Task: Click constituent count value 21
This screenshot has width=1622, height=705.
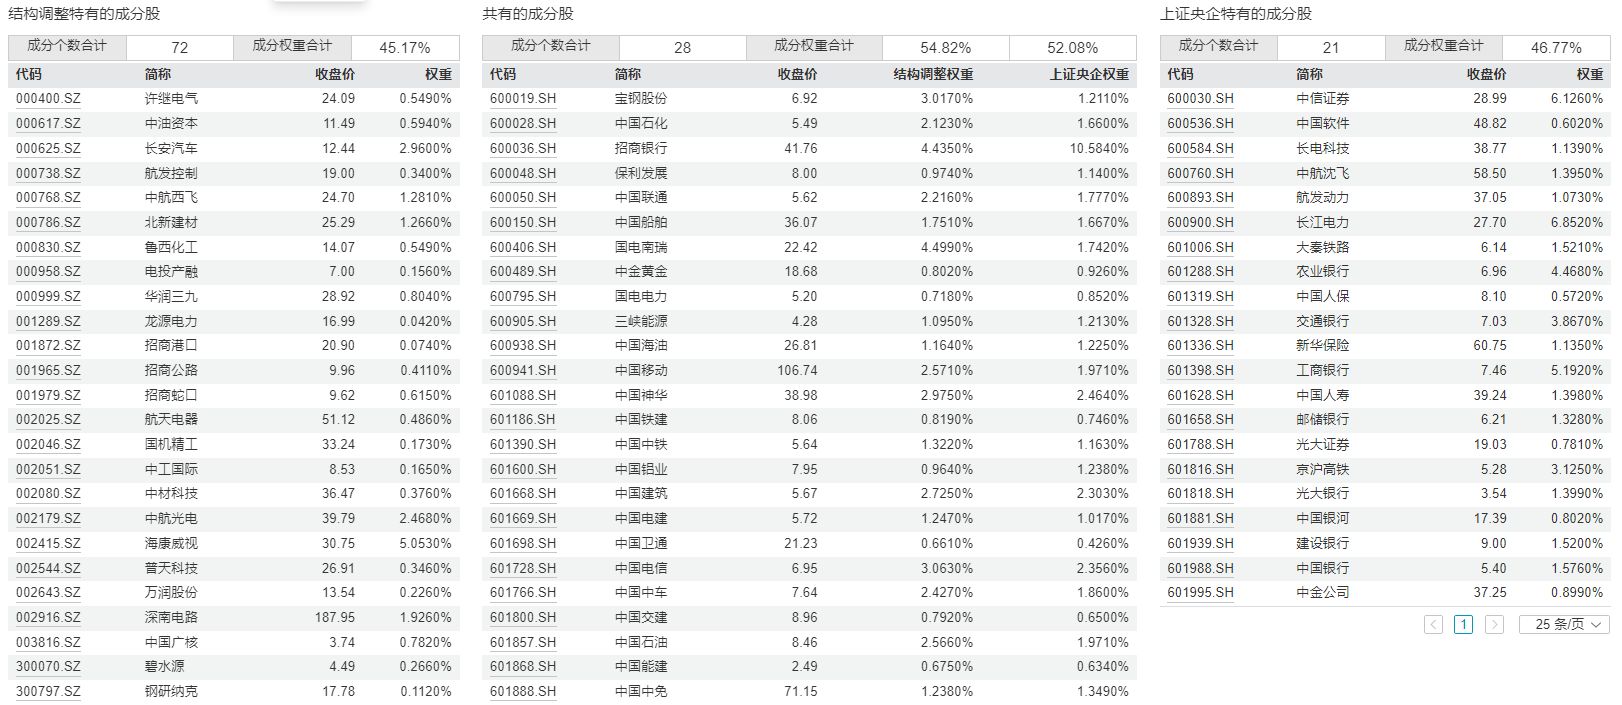Action: (x=1331, y=48)
